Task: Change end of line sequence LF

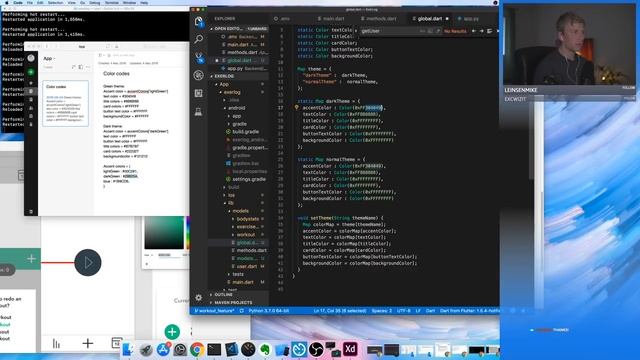Action: click(418, 311)
